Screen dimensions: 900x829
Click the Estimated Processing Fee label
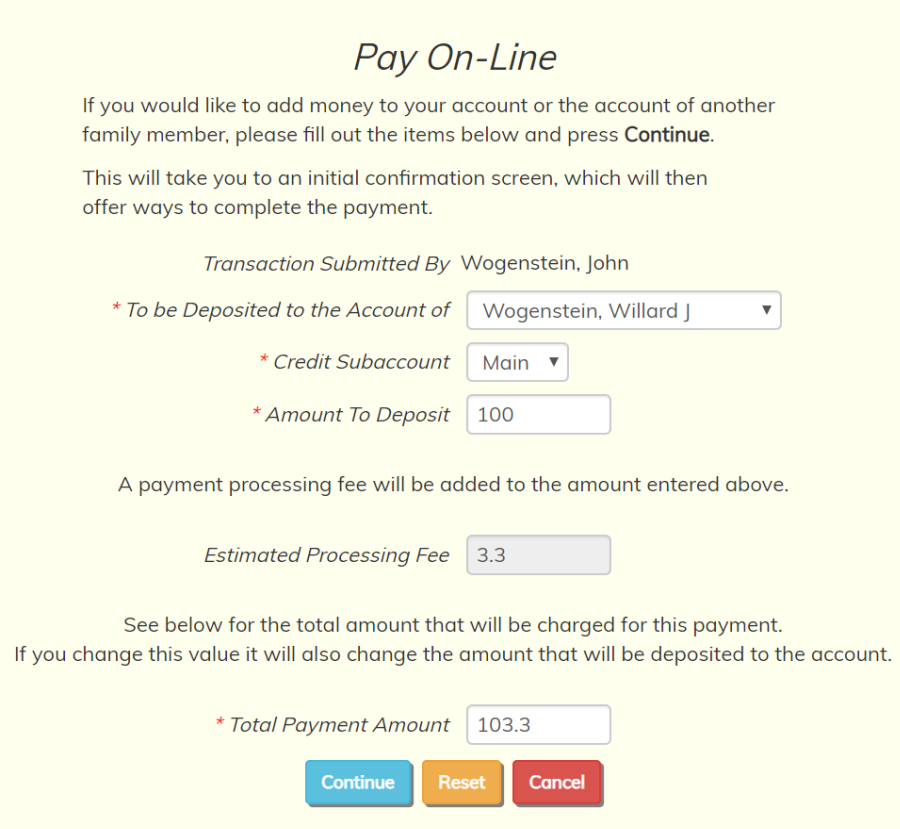tap(327, 555)
